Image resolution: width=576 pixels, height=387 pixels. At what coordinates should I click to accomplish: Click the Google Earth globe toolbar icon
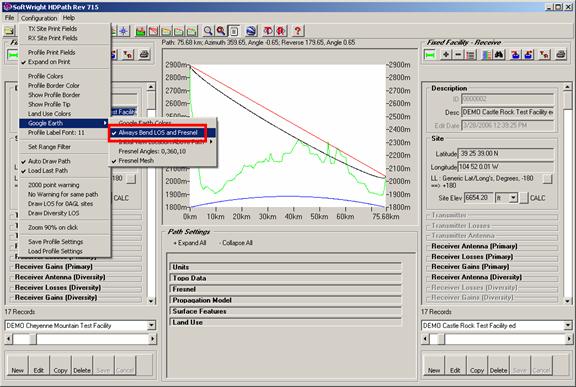coord(251,31)
